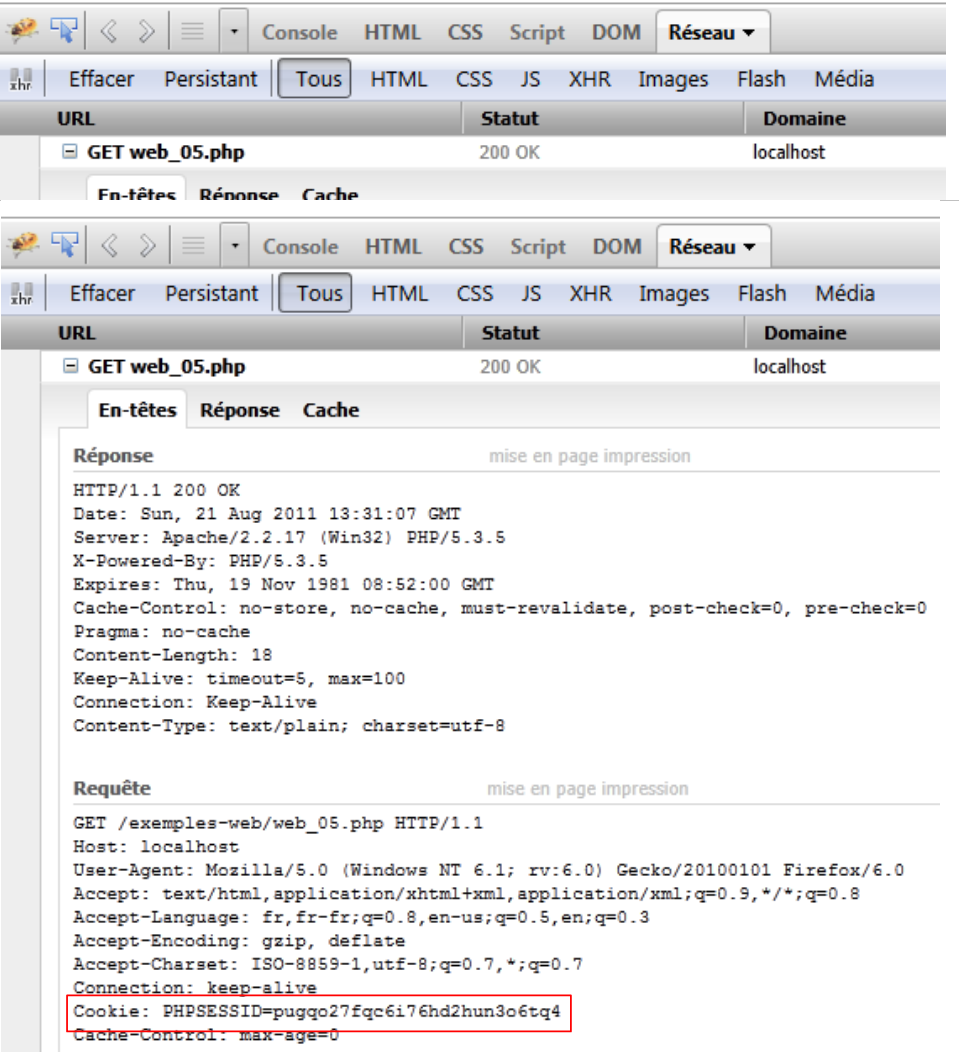The width and height of the screenshot is (959, 1052).
Task: Enable the Tous filter in lower Réseau panel
Action: pos(319,294)
